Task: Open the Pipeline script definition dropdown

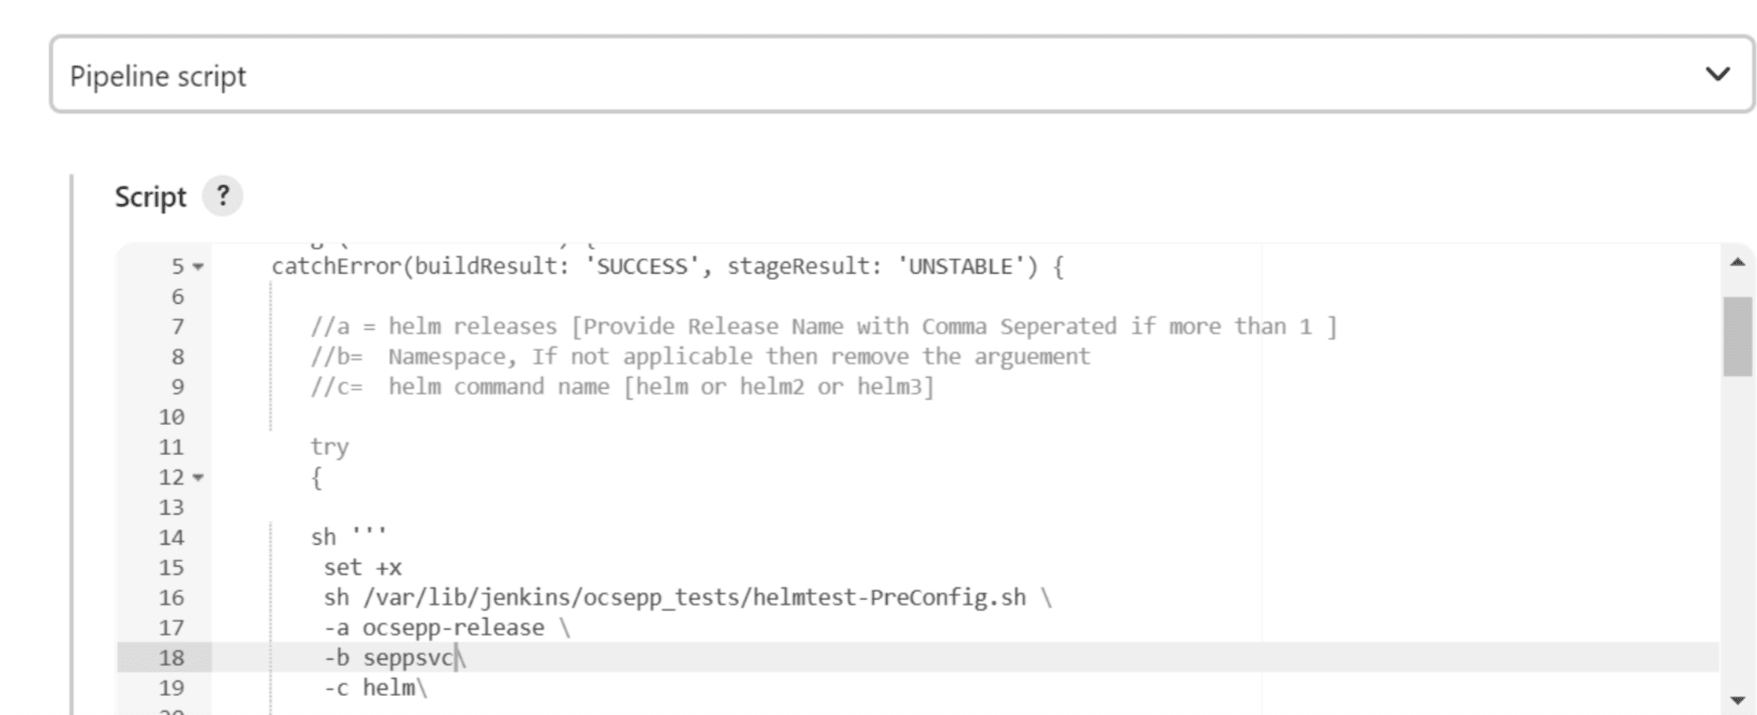Action: (902, 75)
